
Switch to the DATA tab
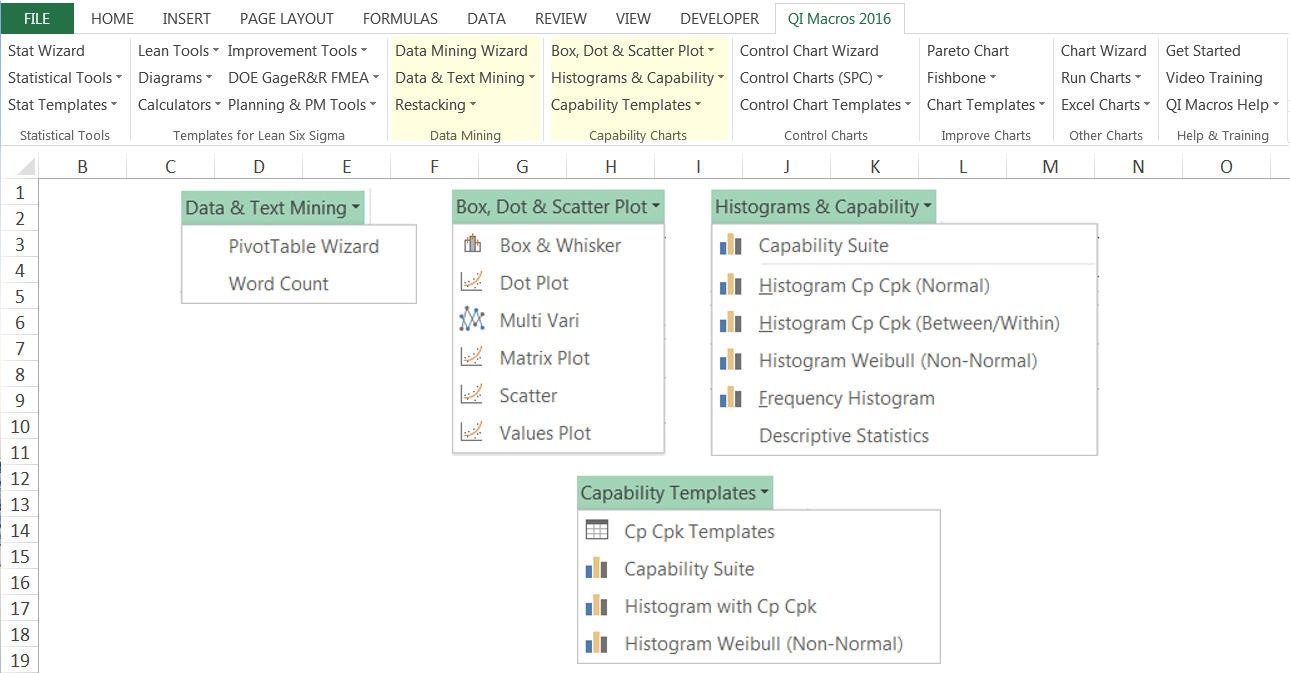(486, 18)
